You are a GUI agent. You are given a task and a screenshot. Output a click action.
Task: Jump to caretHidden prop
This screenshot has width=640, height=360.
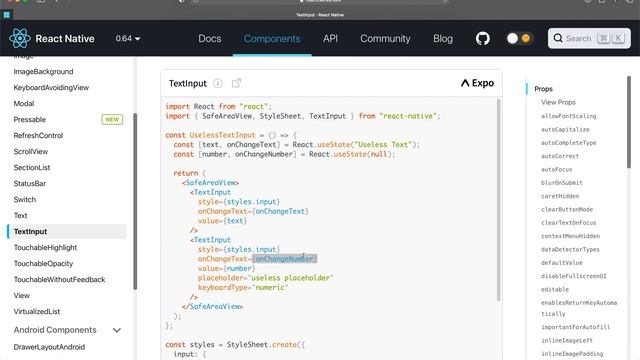click(x=560, y=196)
